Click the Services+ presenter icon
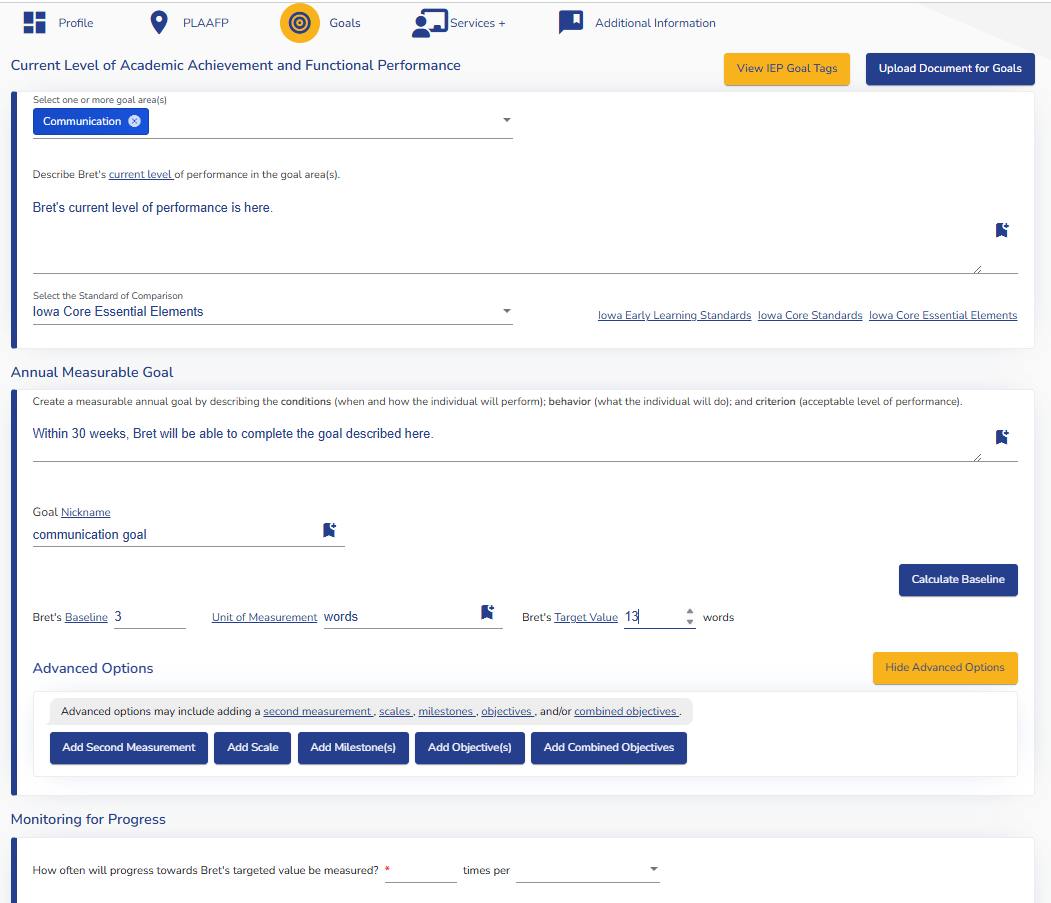 [x=429, y=23]
